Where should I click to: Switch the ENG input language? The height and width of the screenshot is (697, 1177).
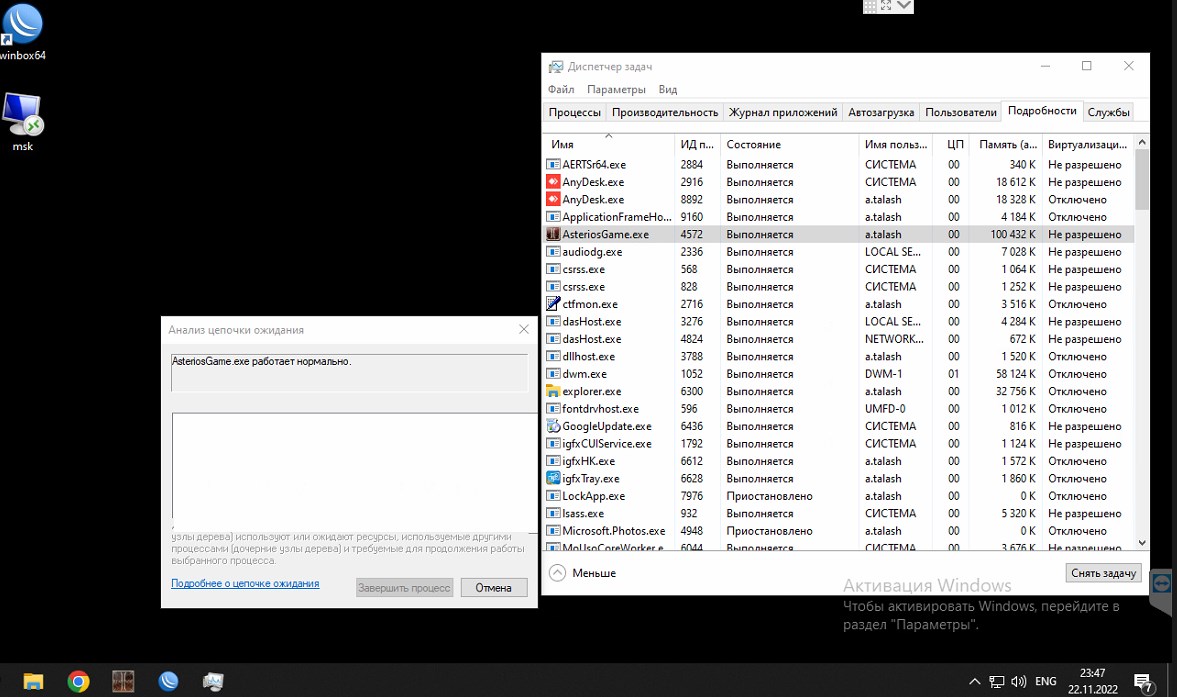click(x=1046, y=681)
